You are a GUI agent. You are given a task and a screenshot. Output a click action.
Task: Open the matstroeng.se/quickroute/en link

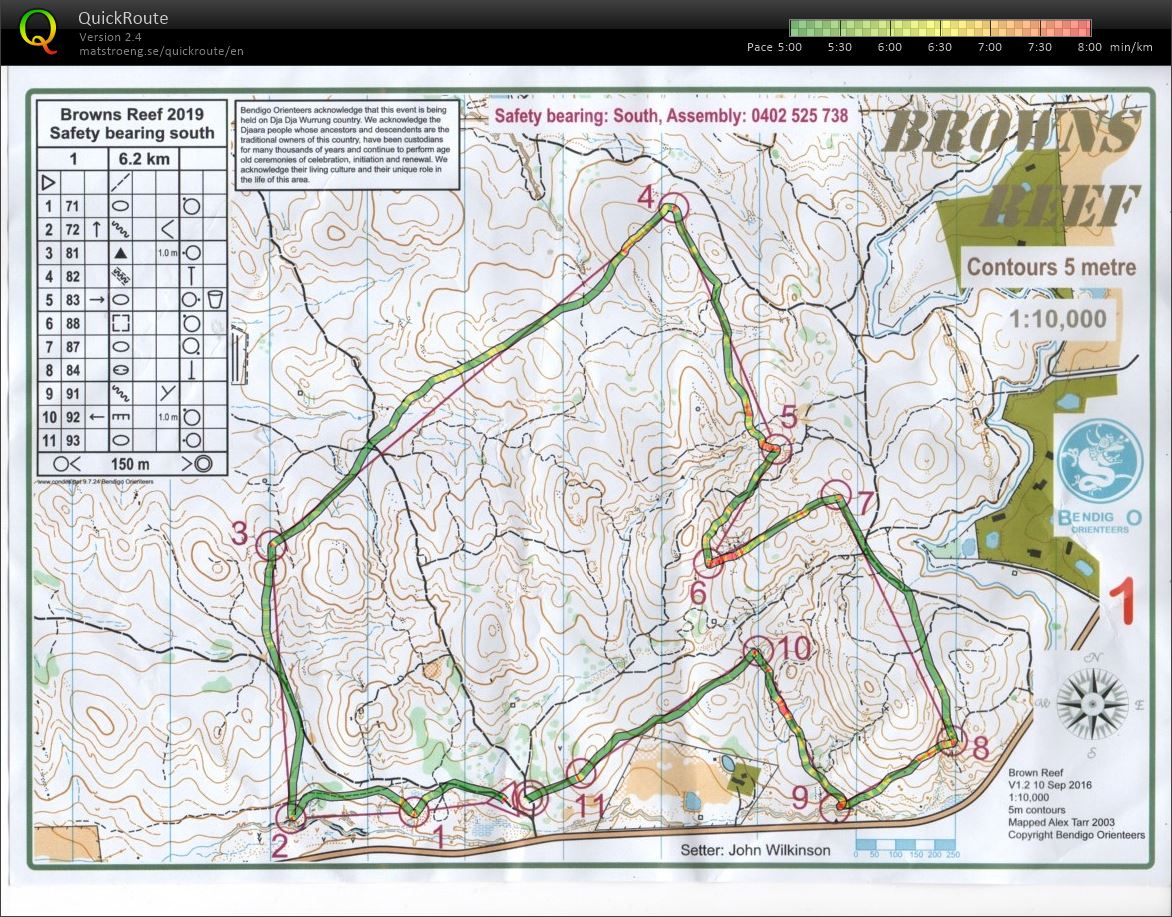pos(161,51)
